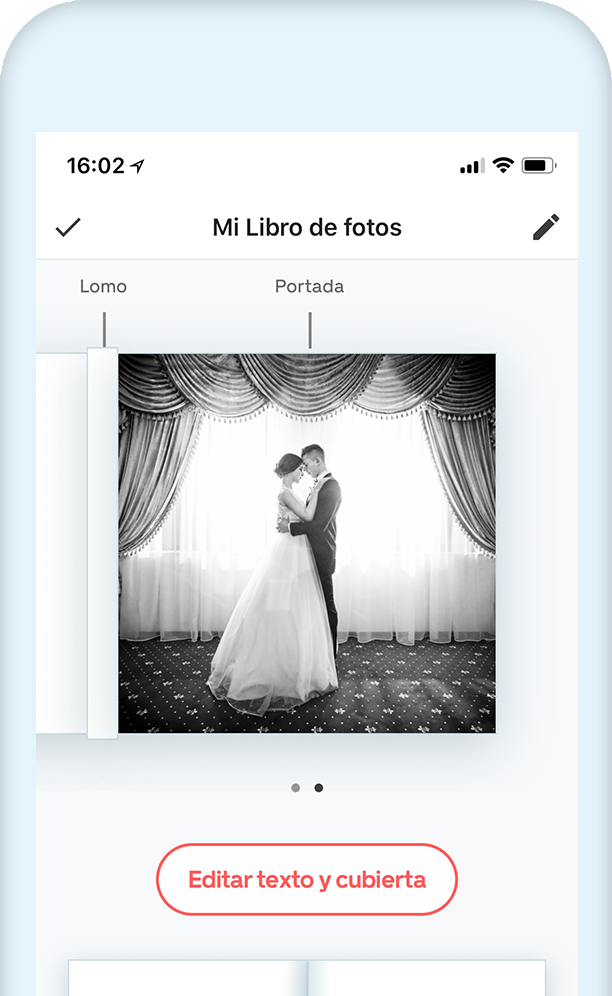Open the left inner page below button
The height and width of the screenshot is (996, 612).
pyautogui.click(x=187, y=978)
